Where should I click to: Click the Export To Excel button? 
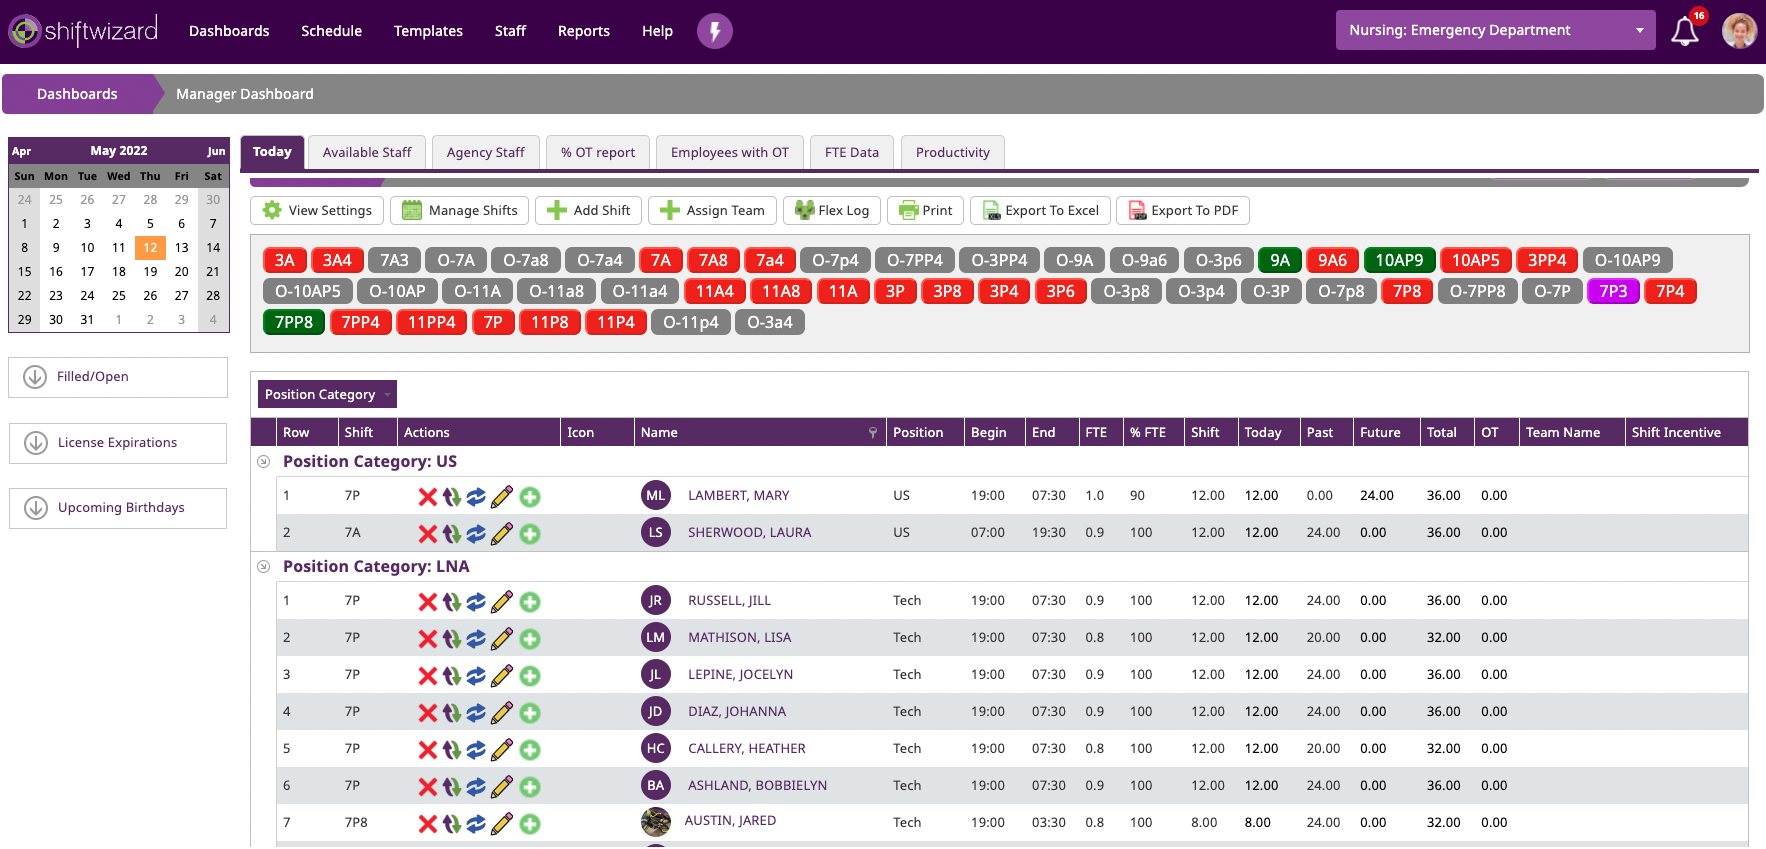click(1040, 211)
